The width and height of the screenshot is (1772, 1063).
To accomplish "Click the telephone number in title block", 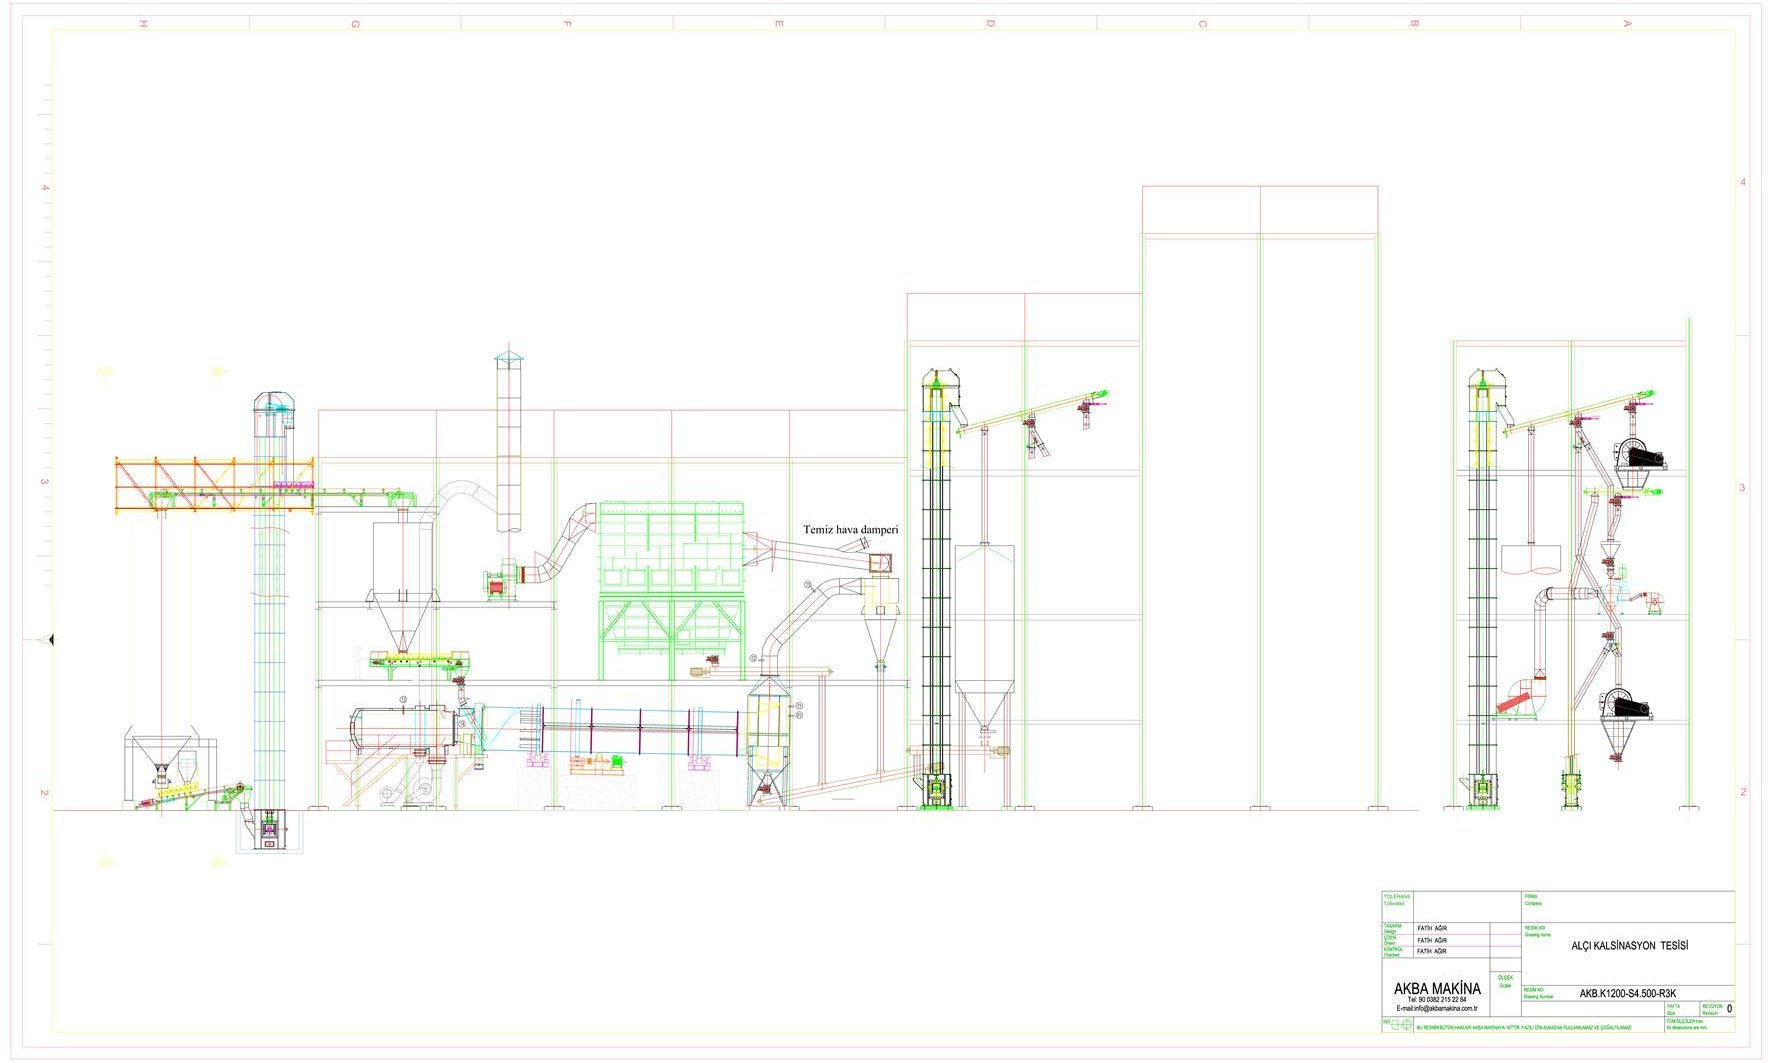I will coord(1436,999).
